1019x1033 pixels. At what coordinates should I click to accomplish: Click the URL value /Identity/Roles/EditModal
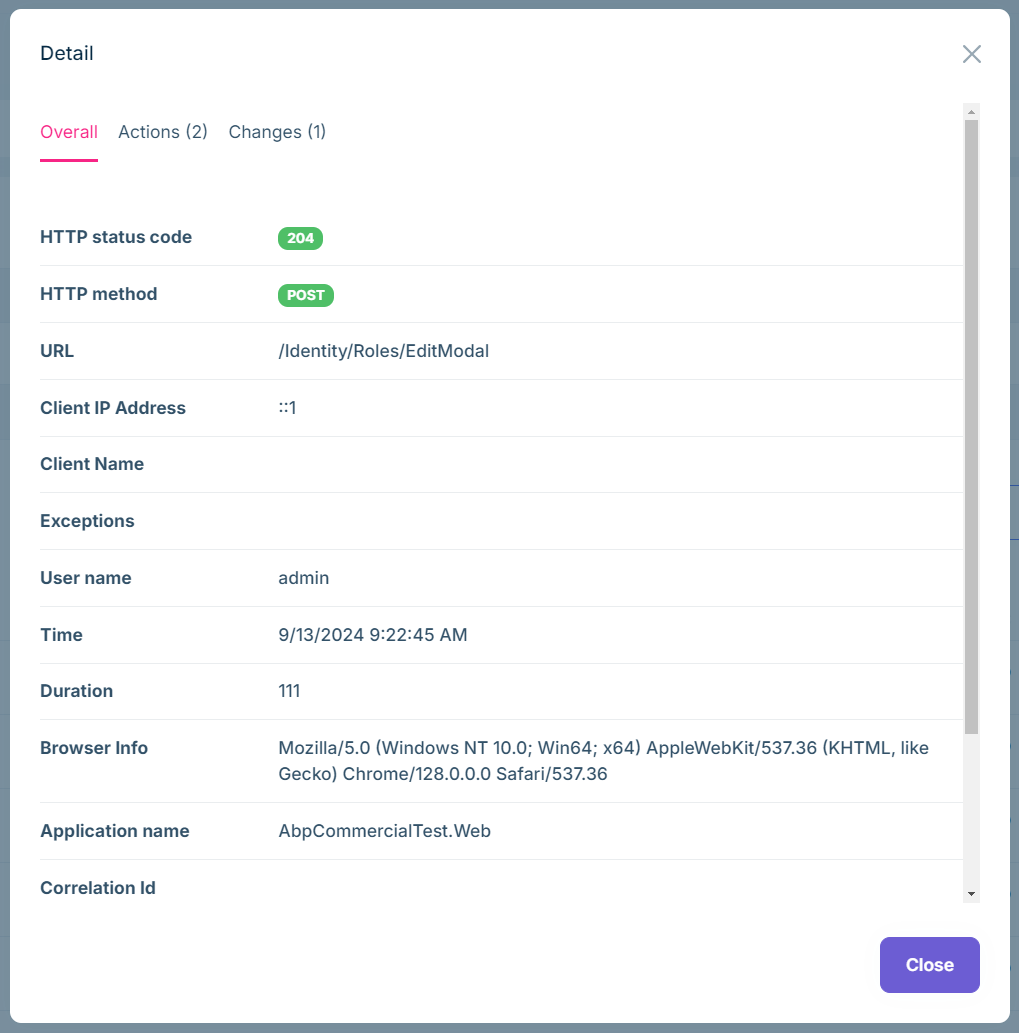[x=383, y=351]
